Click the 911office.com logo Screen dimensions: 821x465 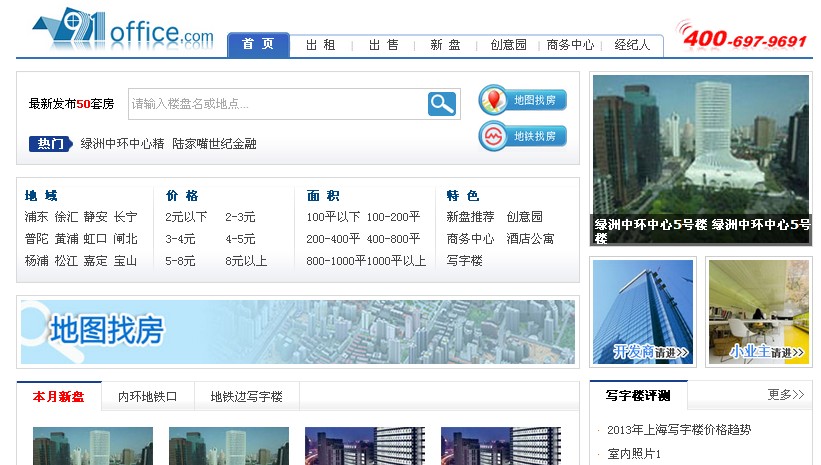[122, 31]
